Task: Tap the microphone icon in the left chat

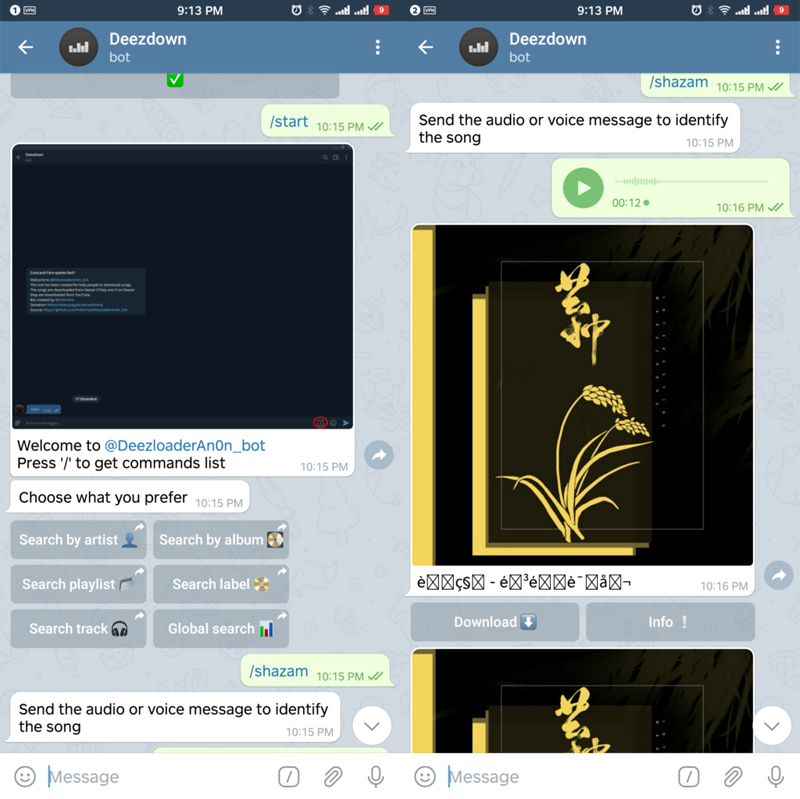Action: (x=376, y=777)
